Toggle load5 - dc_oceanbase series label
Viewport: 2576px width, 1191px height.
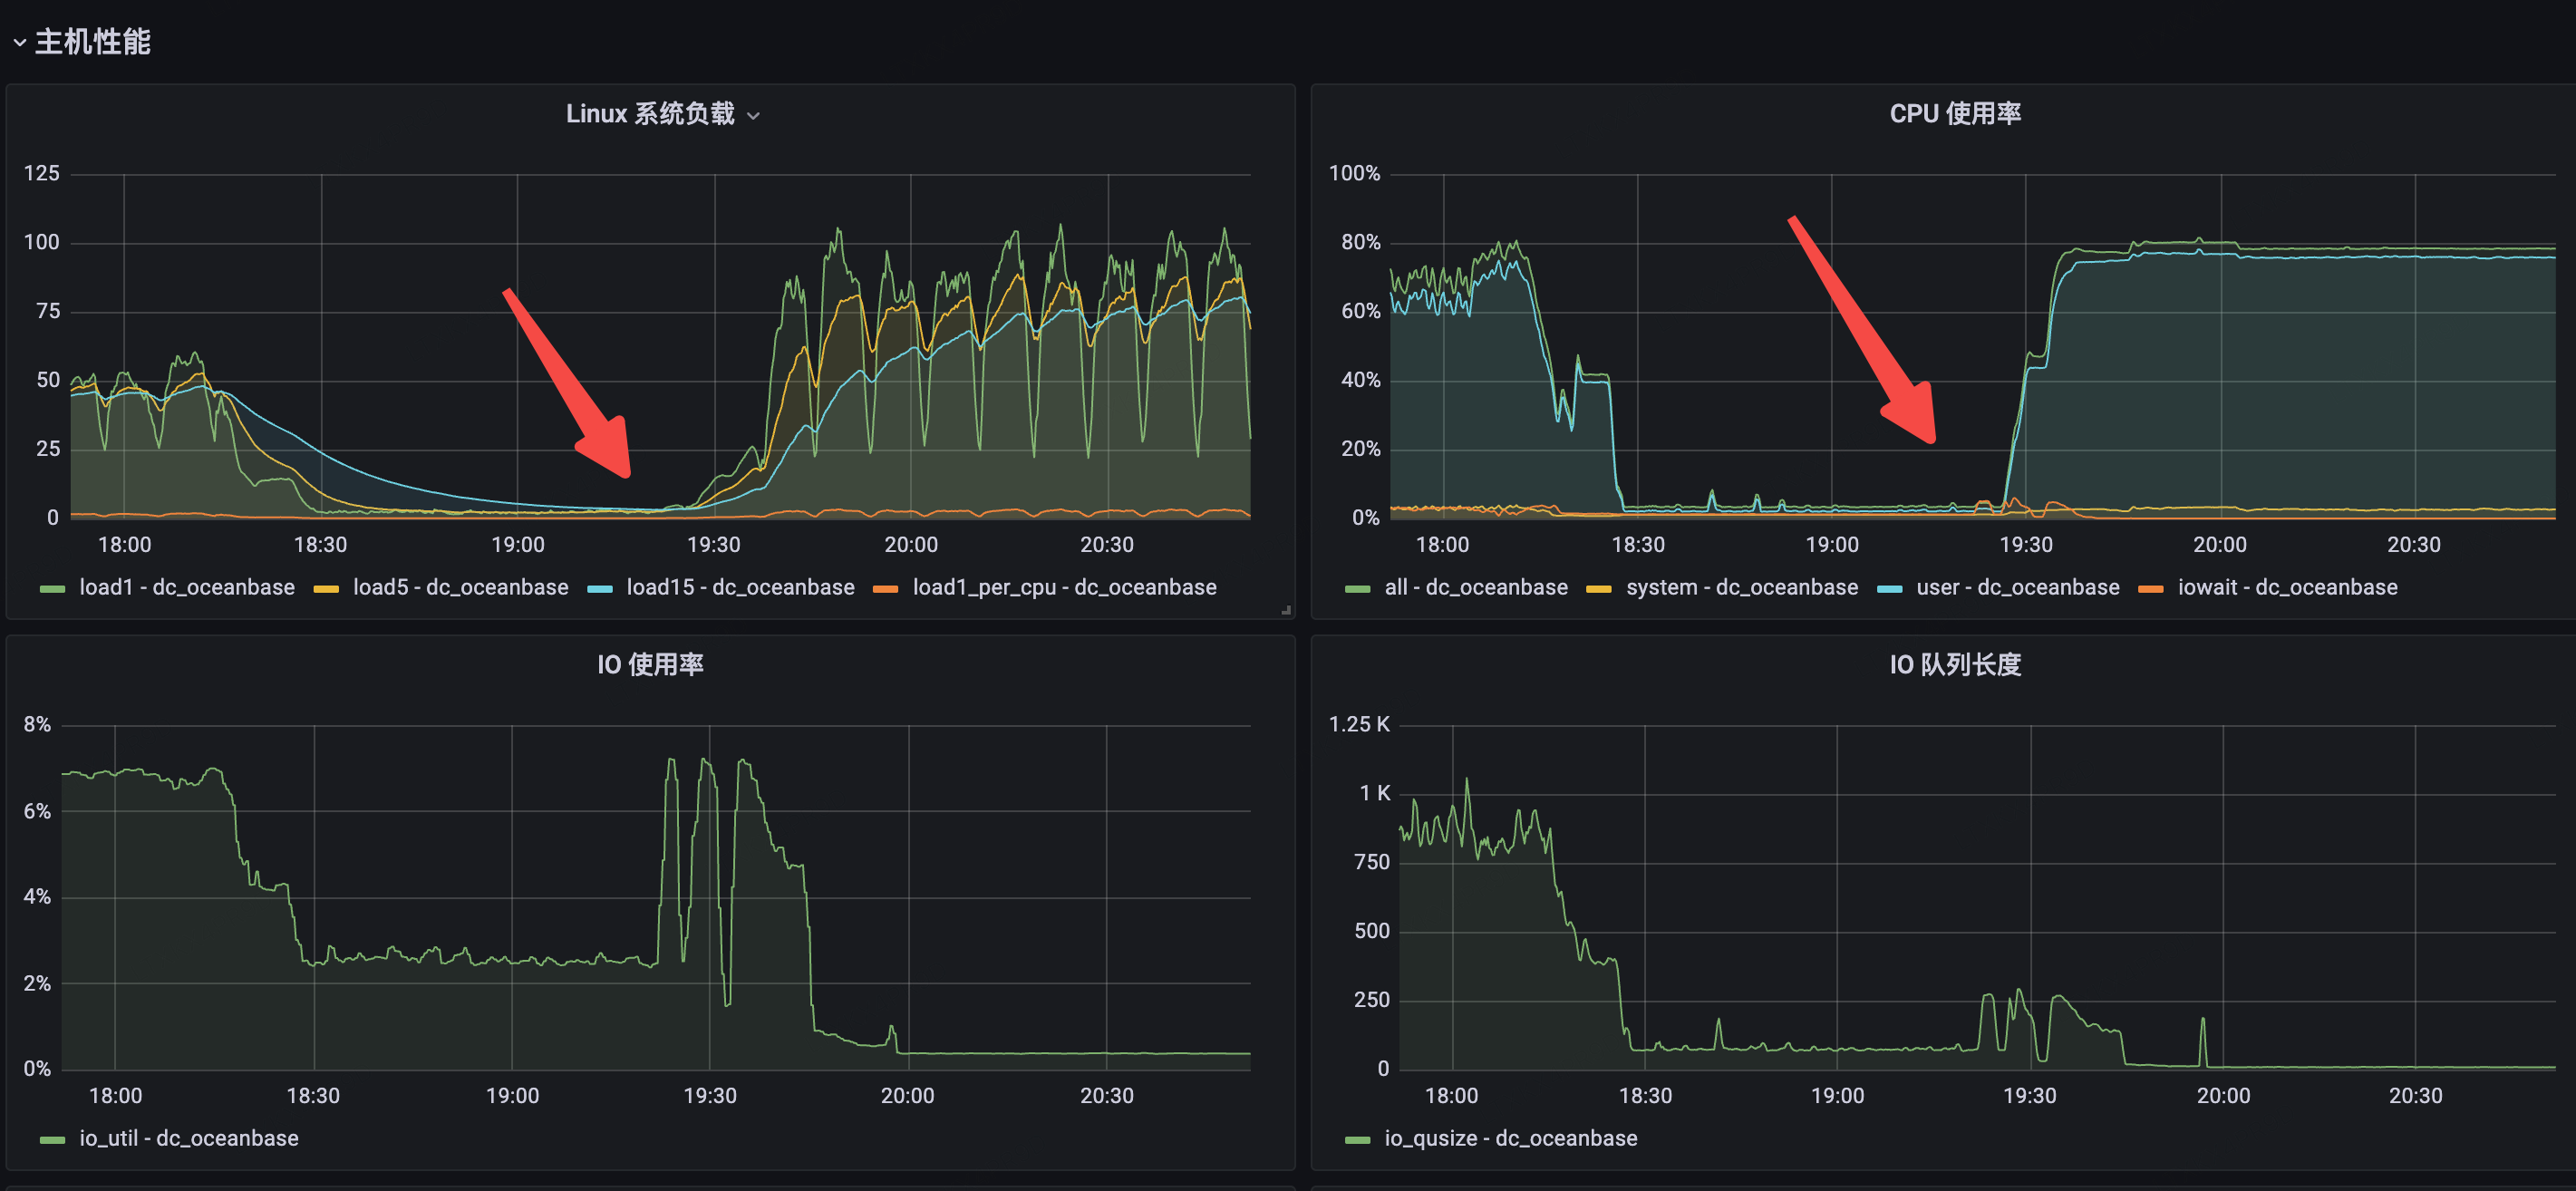coord(460,588)
